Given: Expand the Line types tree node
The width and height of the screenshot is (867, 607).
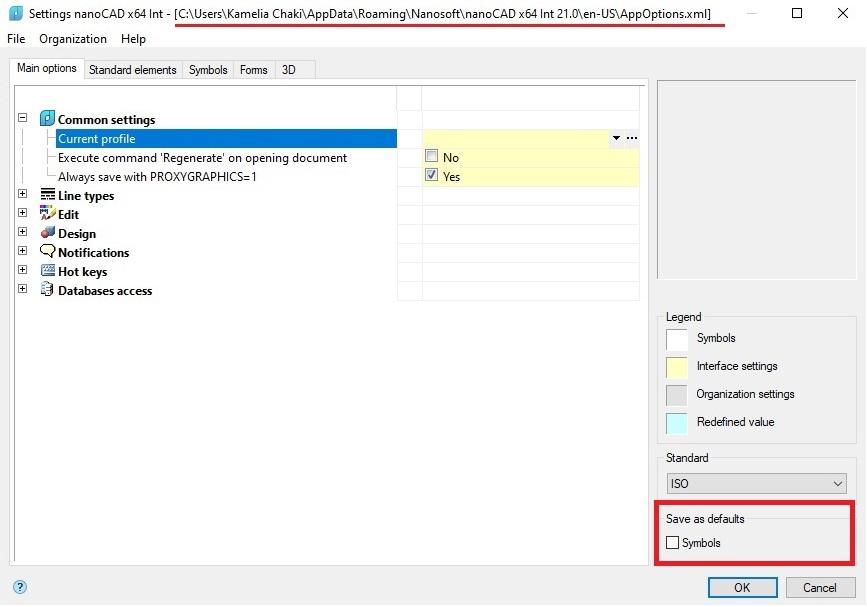Looking at the screenshot, I should point(22,195).
